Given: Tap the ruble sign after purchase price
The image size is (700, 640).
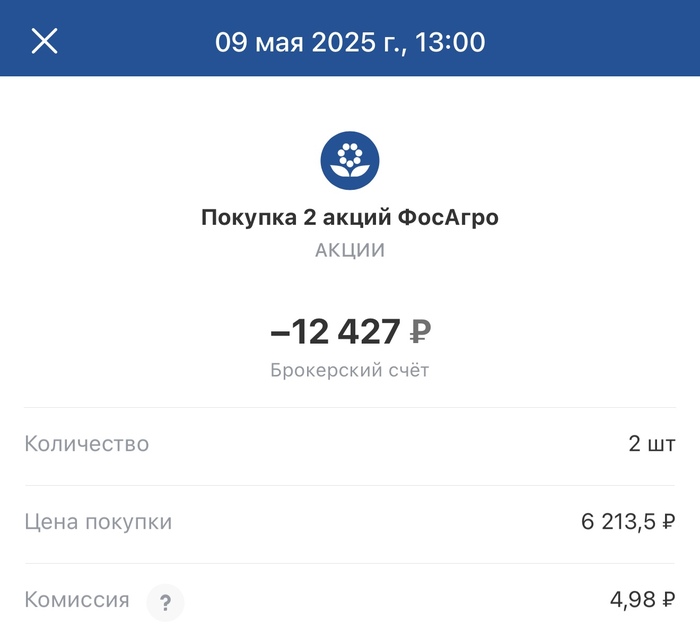Looking at the screenshot, I should 669,521.
